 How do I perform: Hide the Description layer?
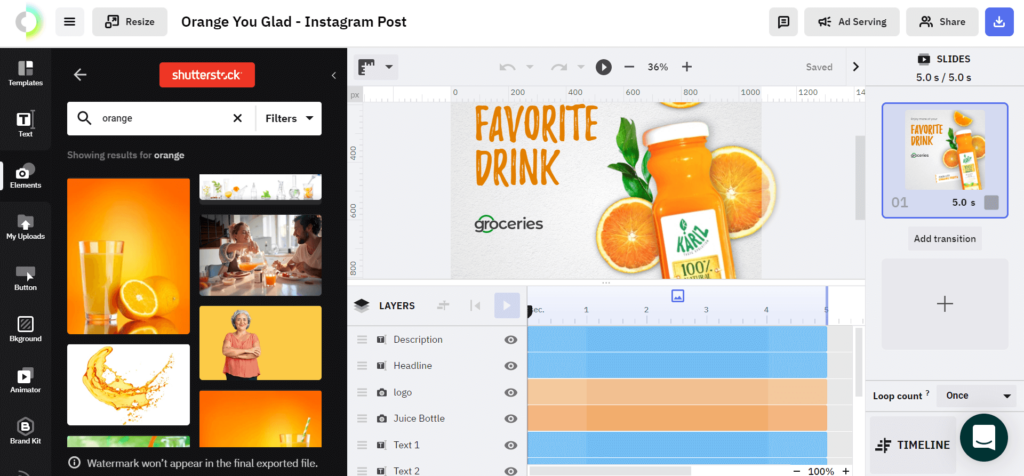coord(510,340)
